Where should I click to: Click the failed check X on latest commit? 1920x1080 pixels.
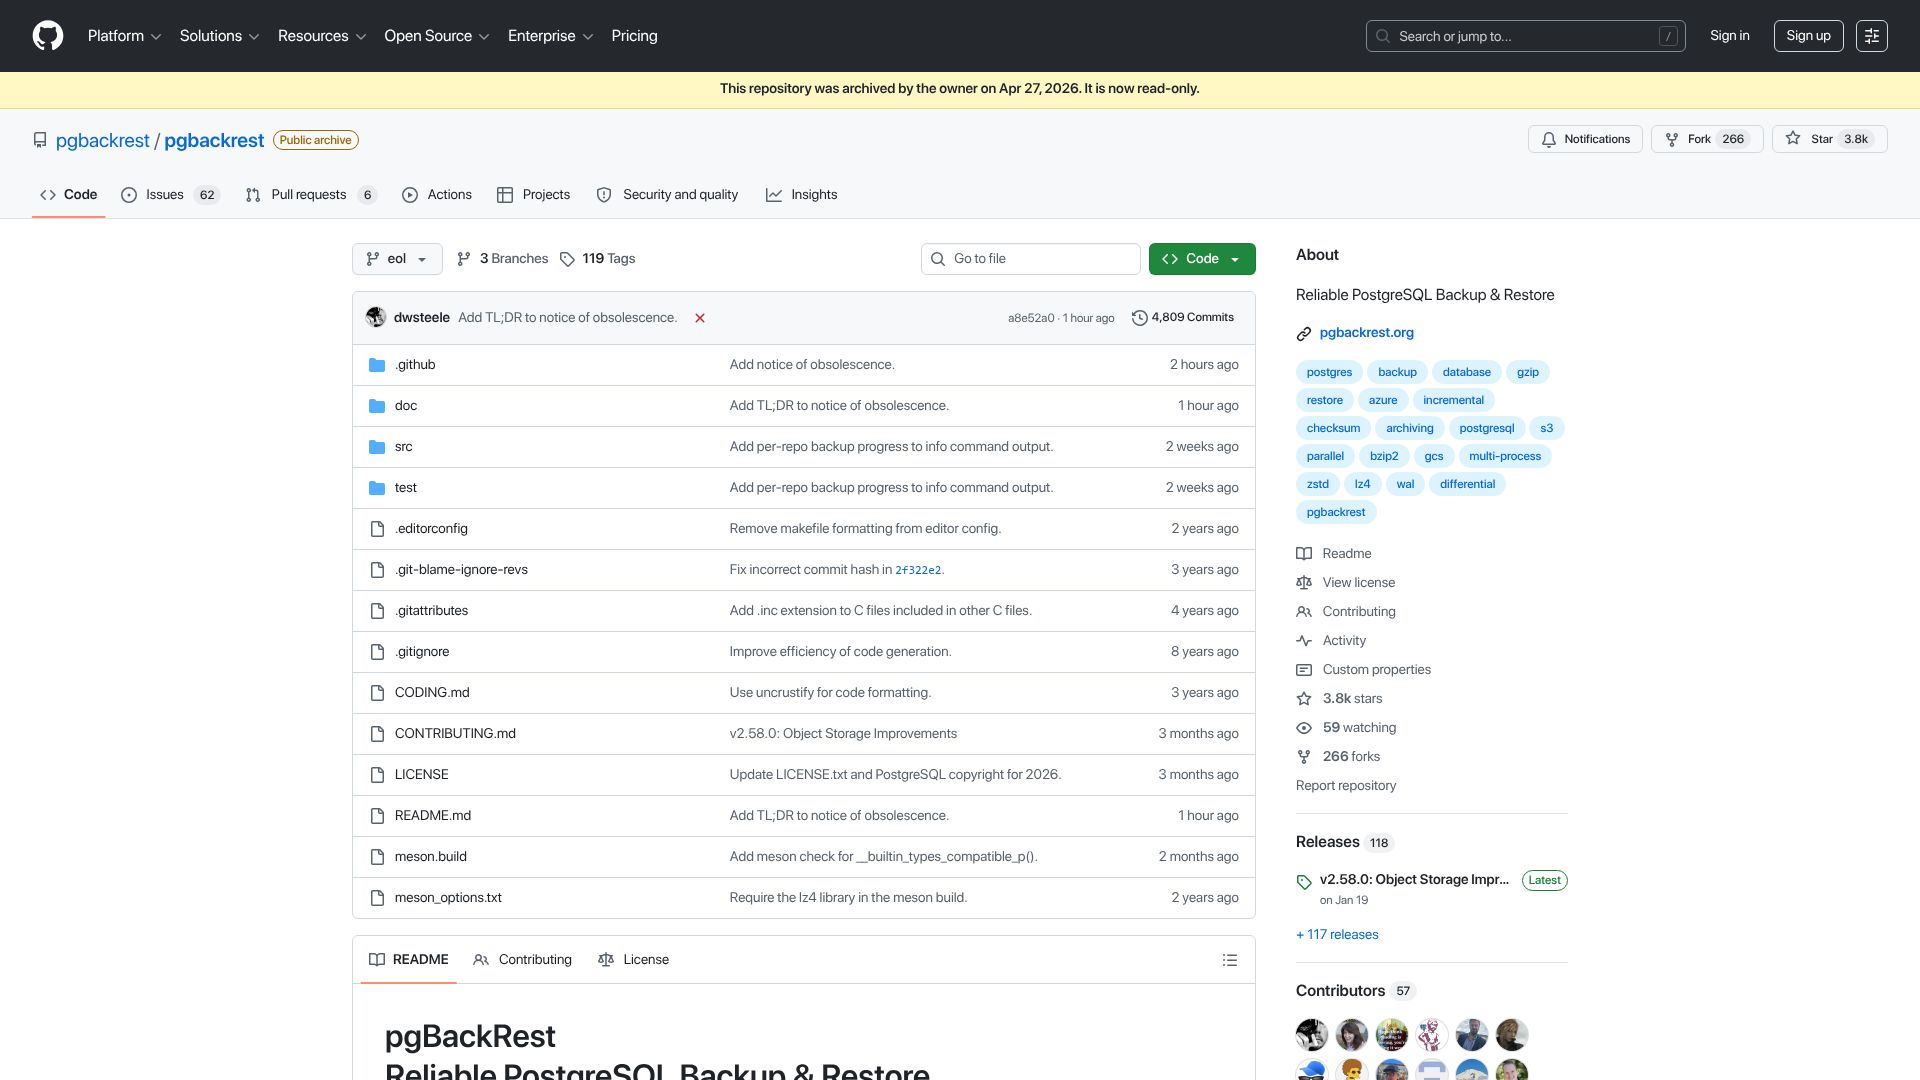tap(700, 318)
